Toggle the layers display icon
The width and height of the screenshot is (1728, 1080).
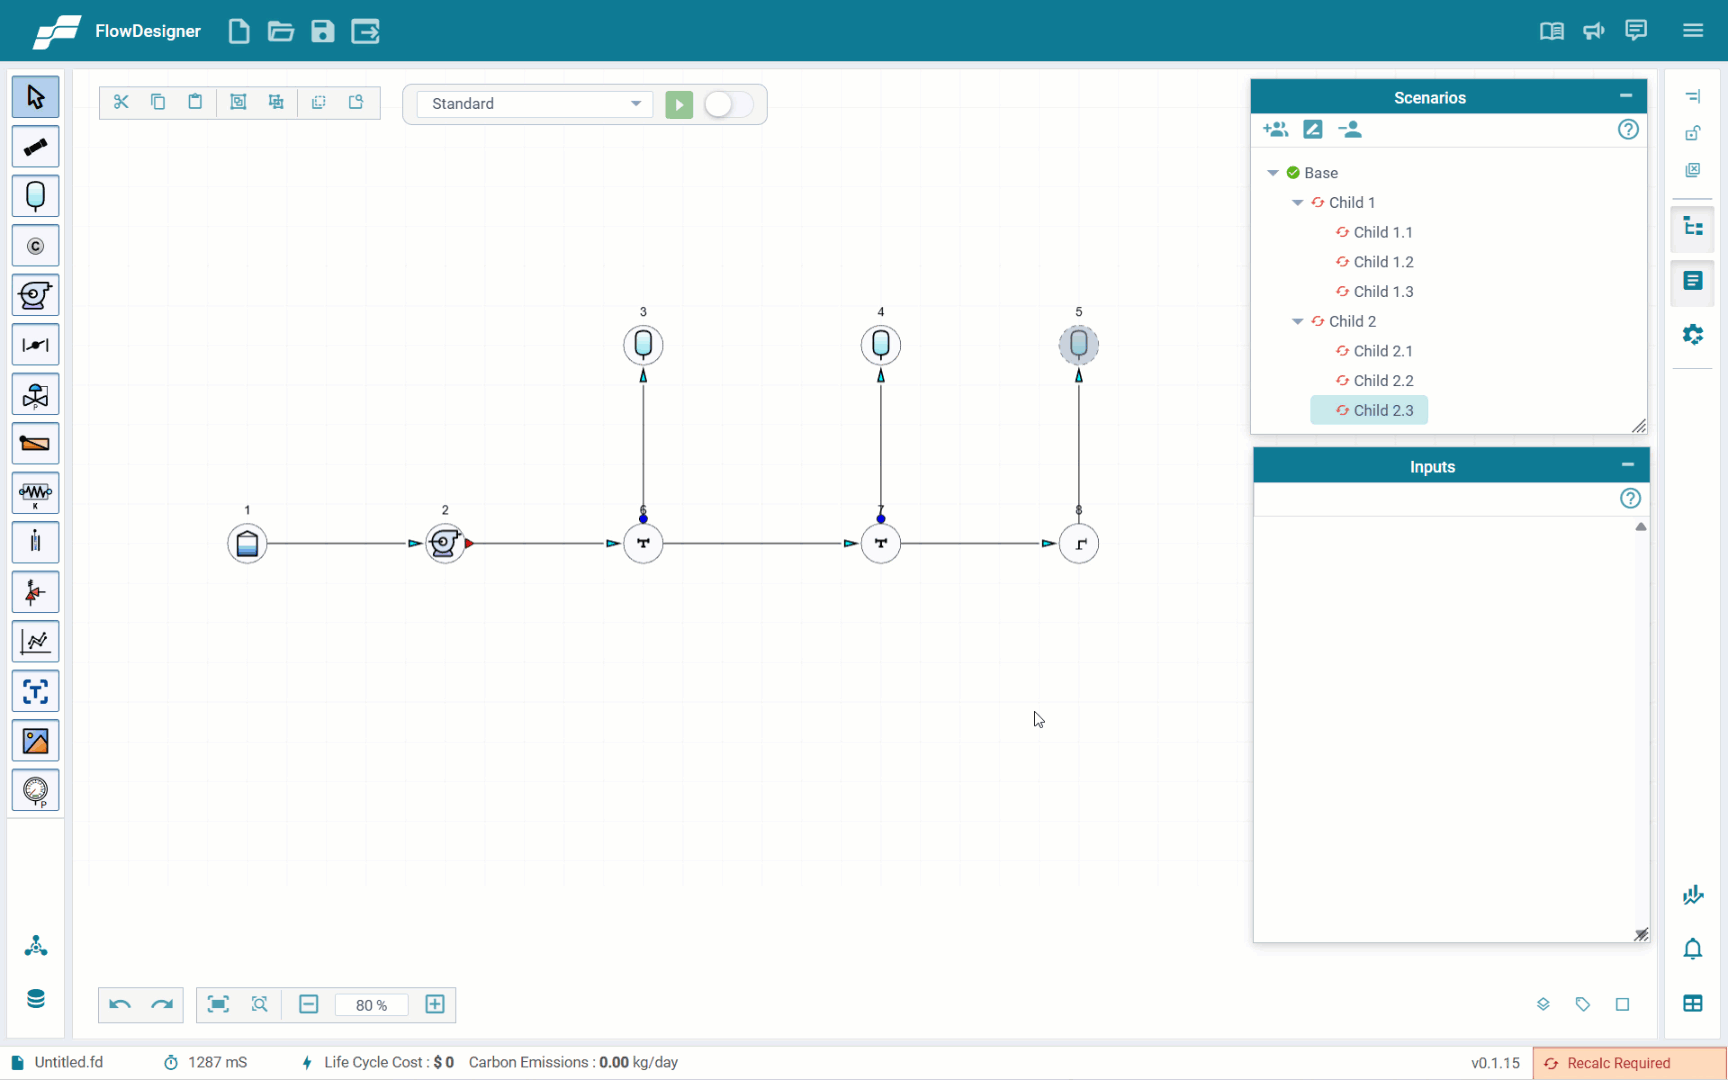(x=1543, y=1004)
